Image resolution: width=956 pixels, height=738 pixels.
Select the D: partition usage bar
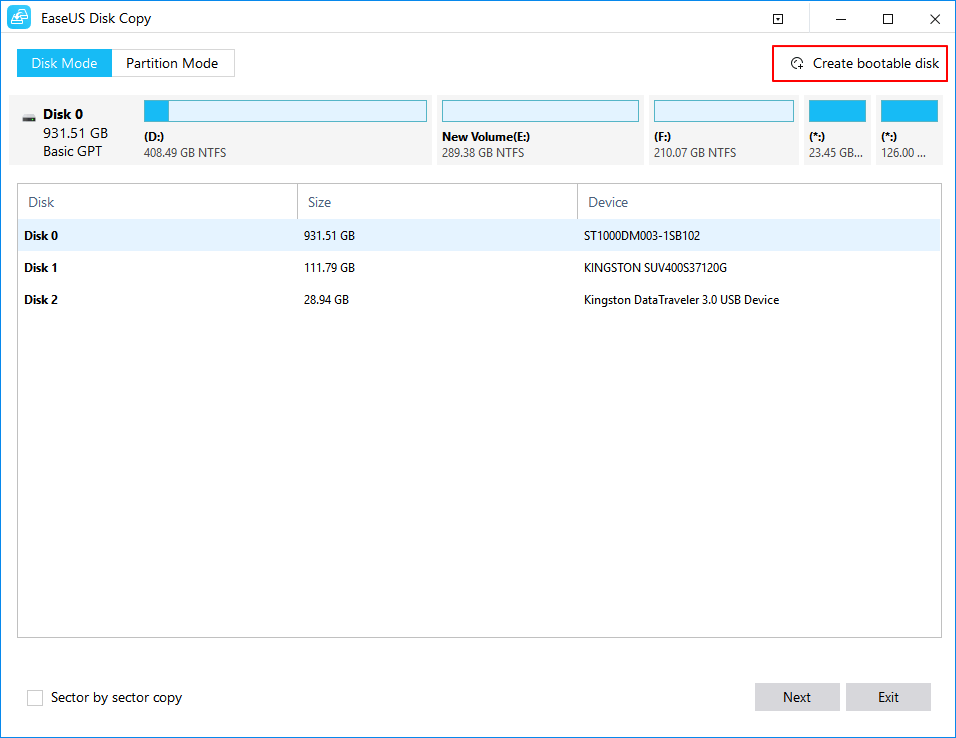pyautogui.click(x=285, y=111)
